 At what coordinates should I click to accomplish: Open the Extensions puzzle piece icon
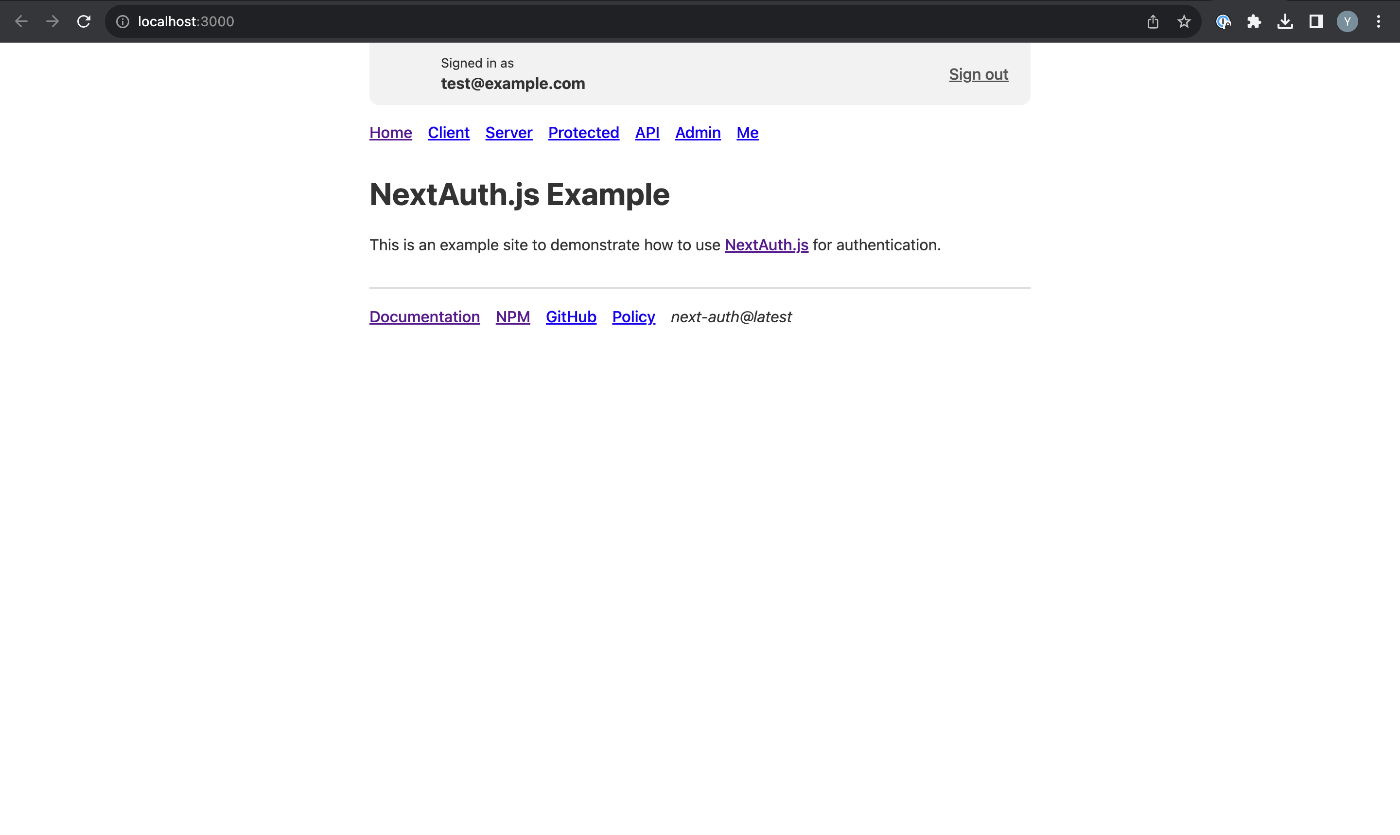(1254, 21)
